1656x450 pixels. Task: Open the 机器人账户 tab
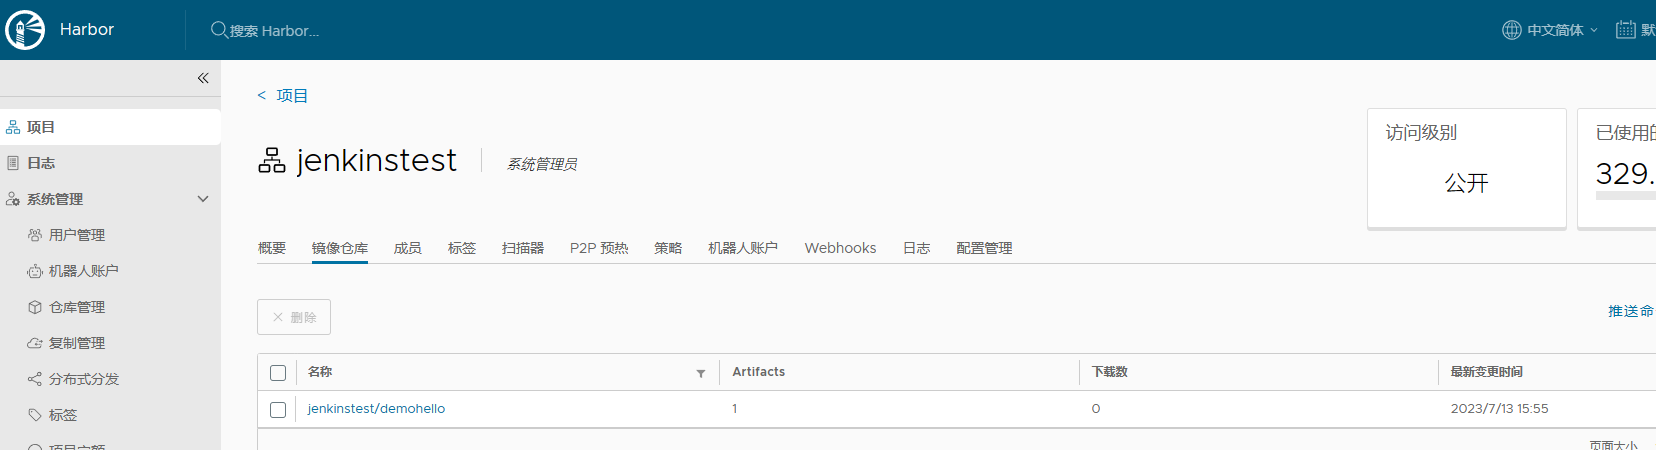tap(743, 248)
